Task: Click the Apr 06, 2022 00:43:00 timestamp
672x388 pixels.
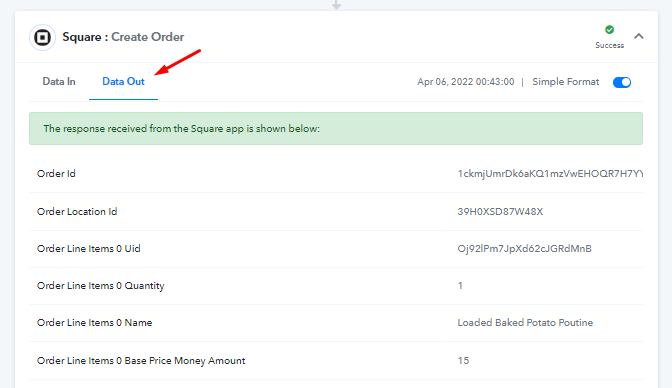Action: pos(466,82)
